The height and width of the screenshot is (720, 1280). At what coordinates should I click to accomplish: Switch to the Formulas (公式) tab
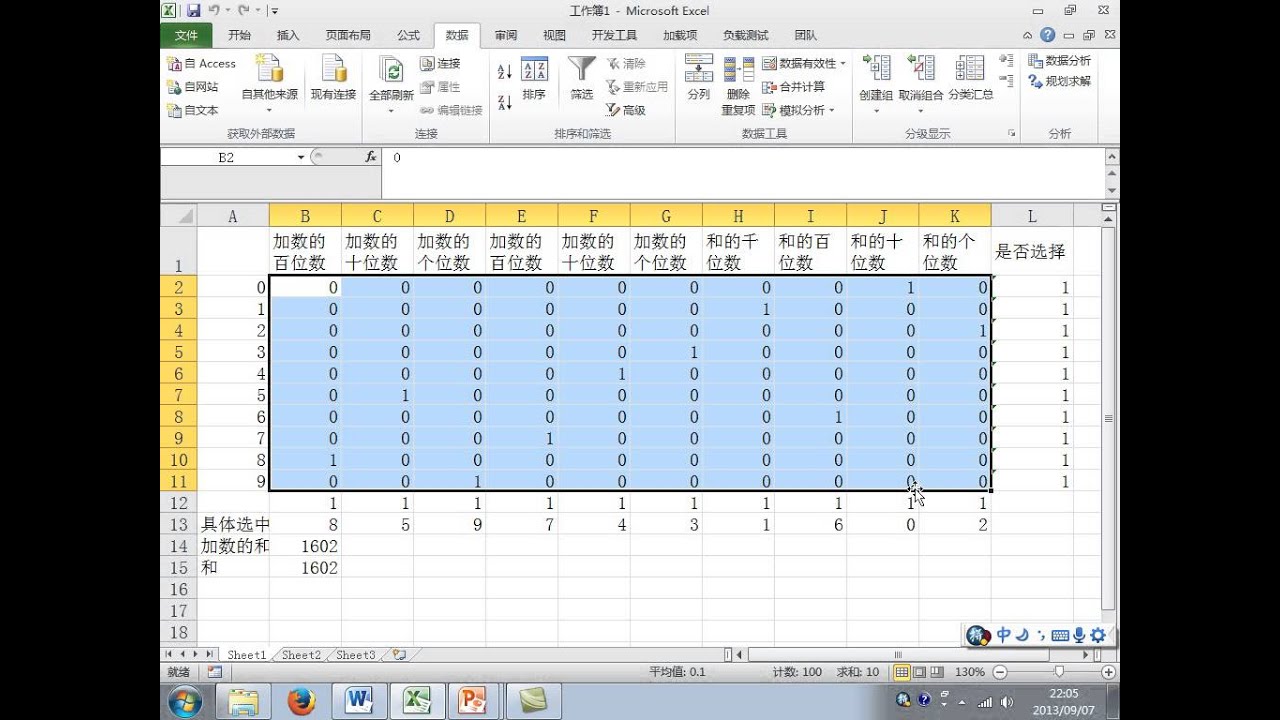point(408,35)
